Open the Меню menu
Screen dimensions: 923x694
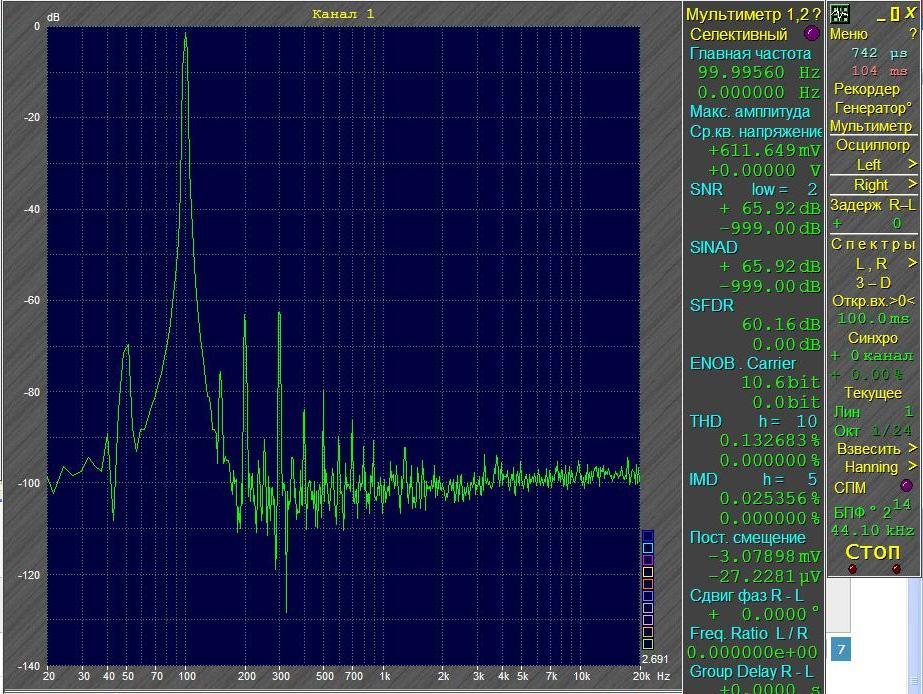848,34
